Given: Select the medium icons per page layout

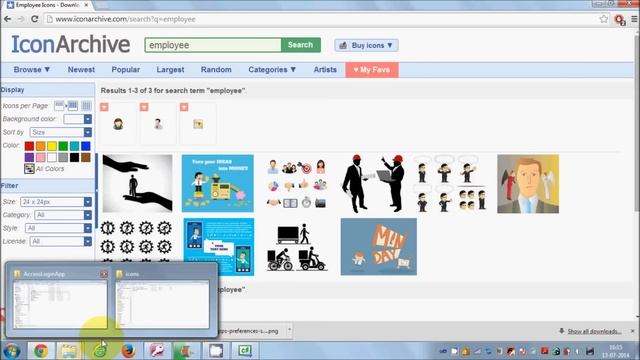Looking at the screenshot, I should tap(73, 106).
